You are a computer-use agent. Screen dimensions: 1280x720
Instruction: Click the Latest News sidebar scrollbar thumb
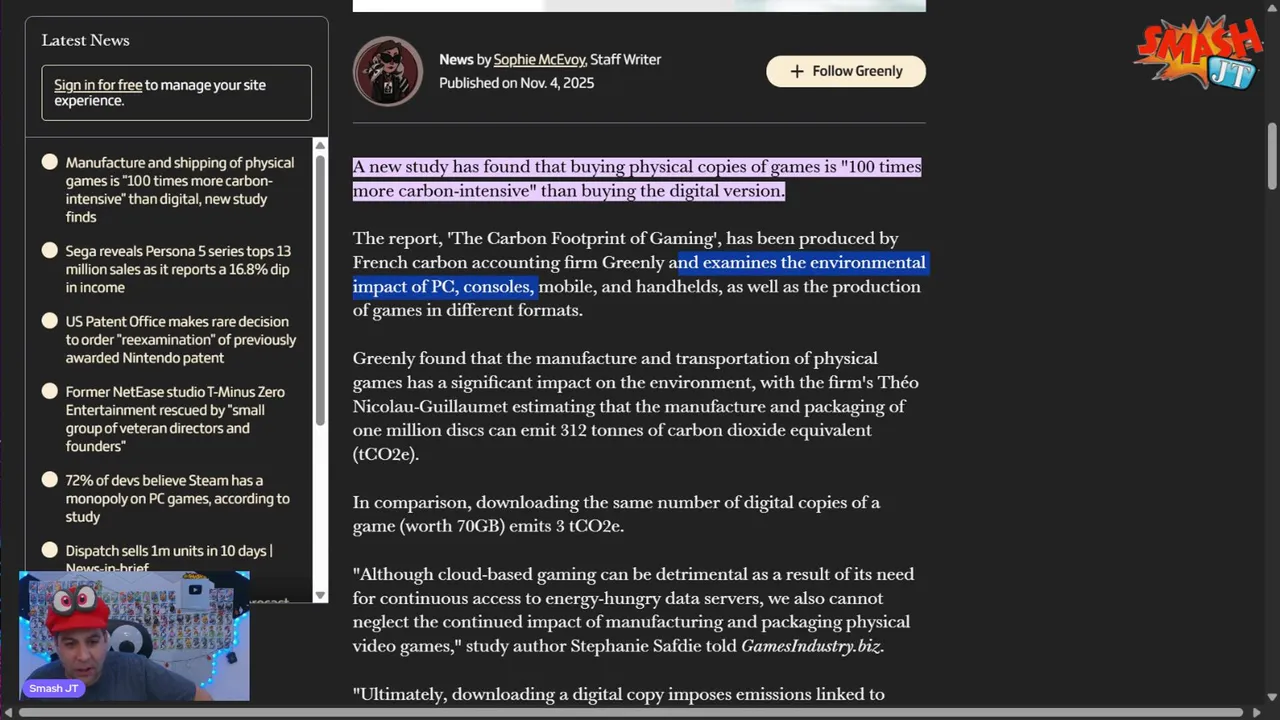(x=320, y=290)
